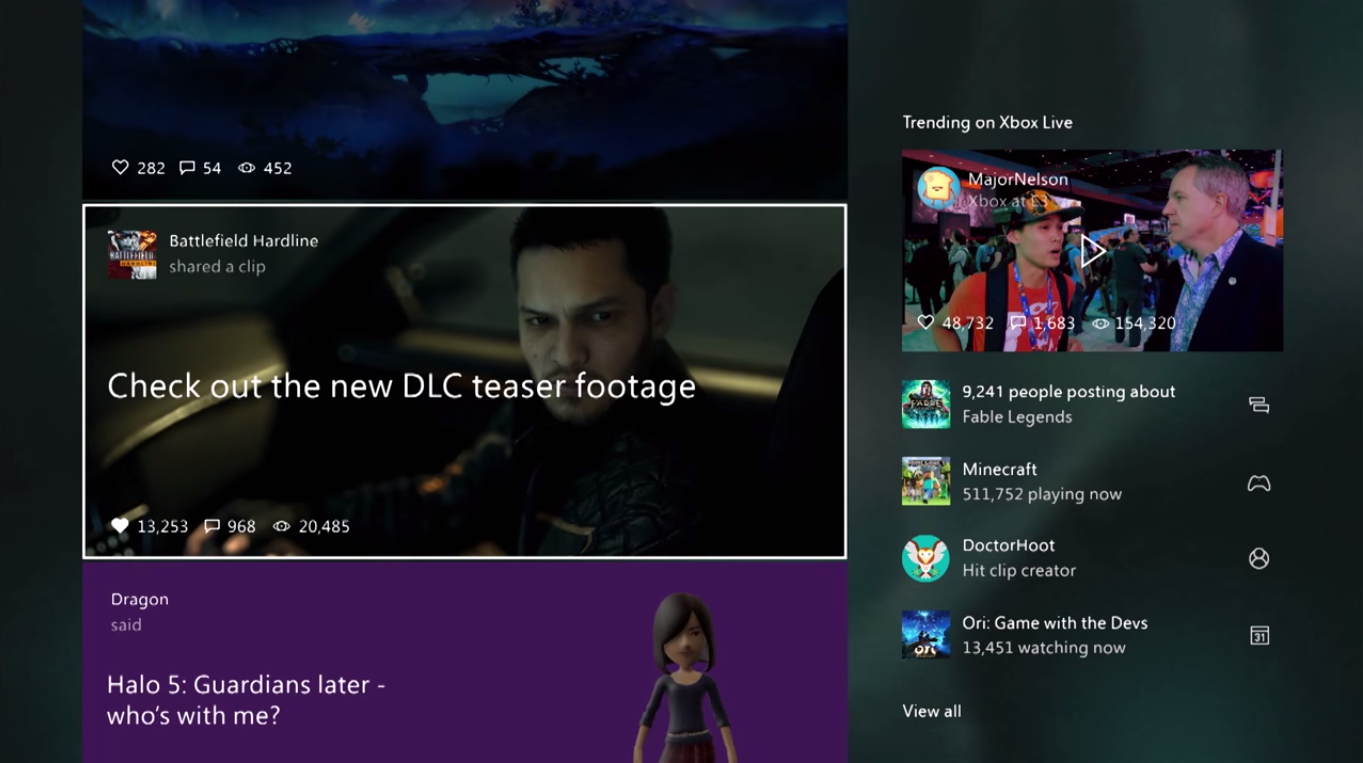
Task: Like the top post with 282 hearts
Action: (120, 168)
